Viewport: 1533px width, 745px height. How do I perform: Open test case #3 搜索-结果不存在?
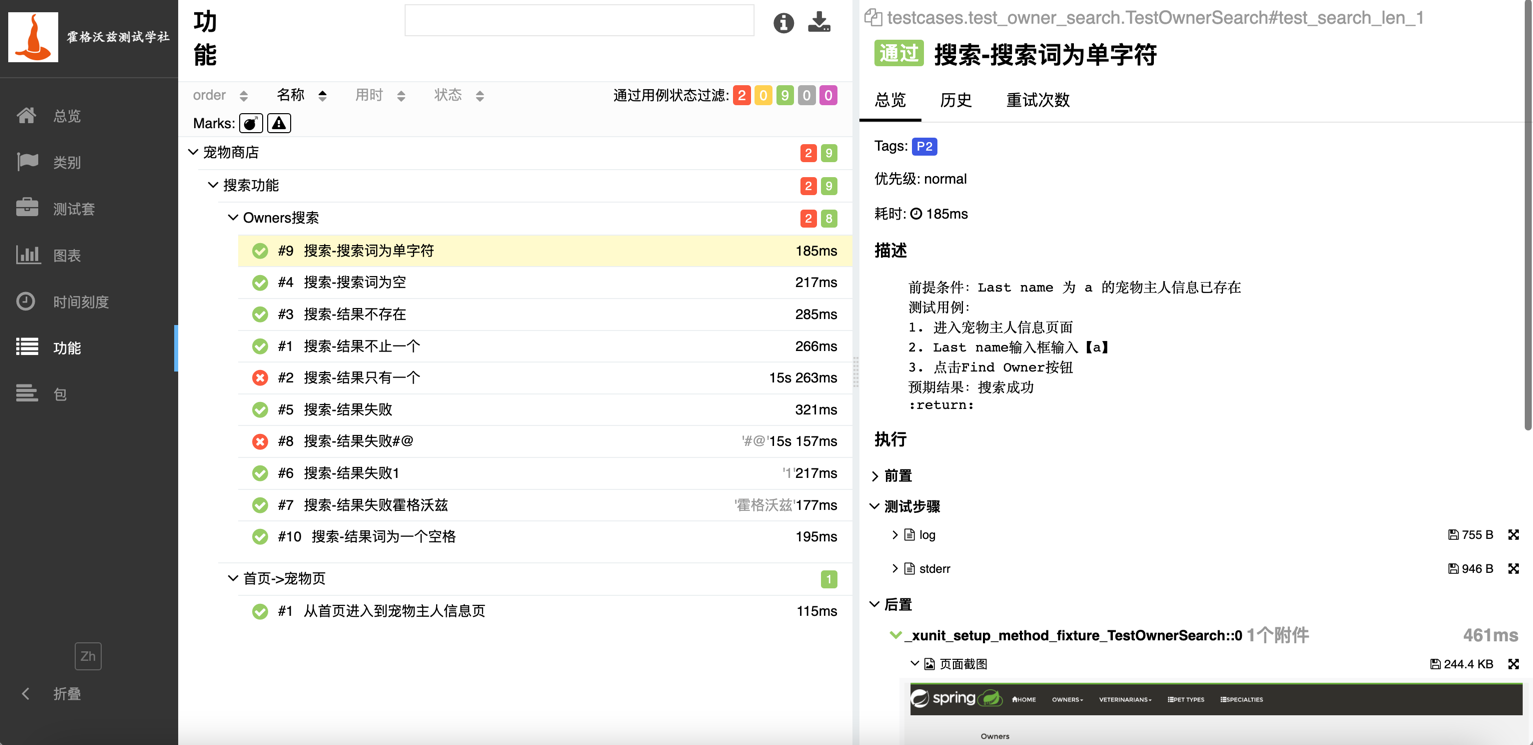pos(545,314)
